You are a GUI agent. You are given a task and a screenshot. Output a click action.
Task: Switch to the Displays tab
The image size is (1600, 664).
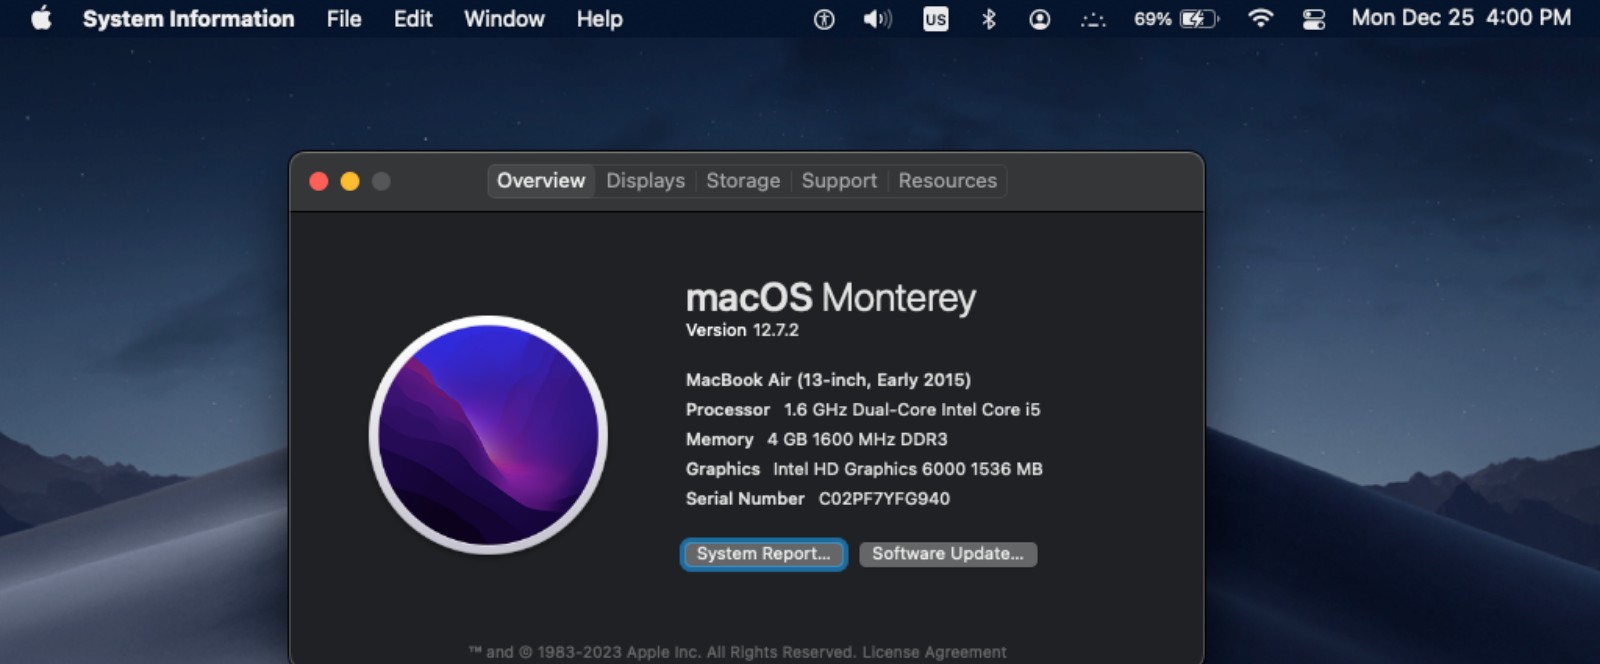point(646,181)
